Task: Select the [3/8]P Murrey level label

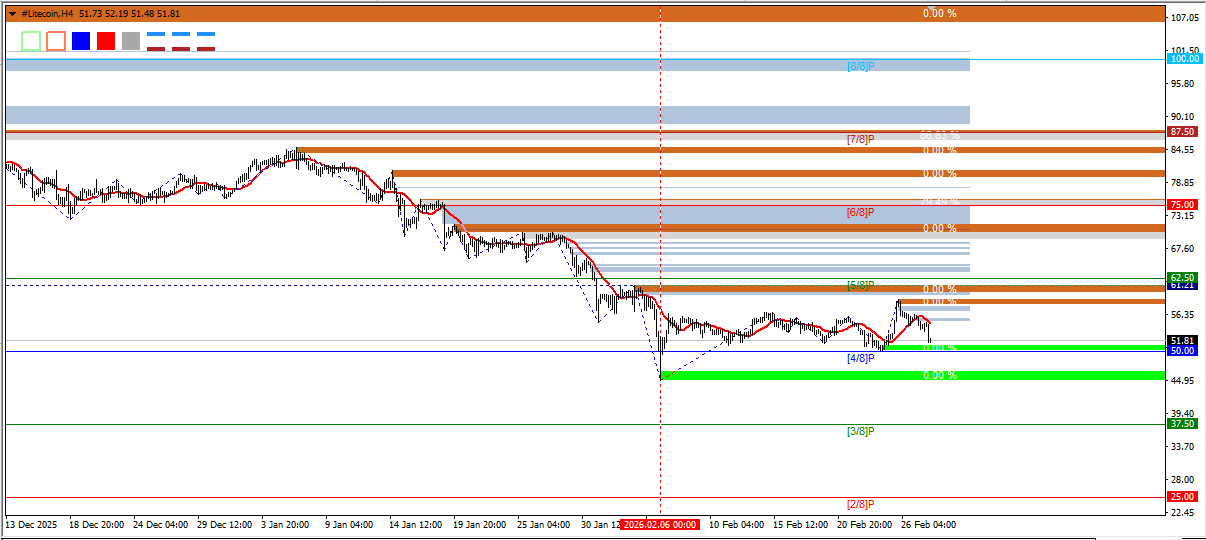Action: pyautogui.click(x=861, y=431)
